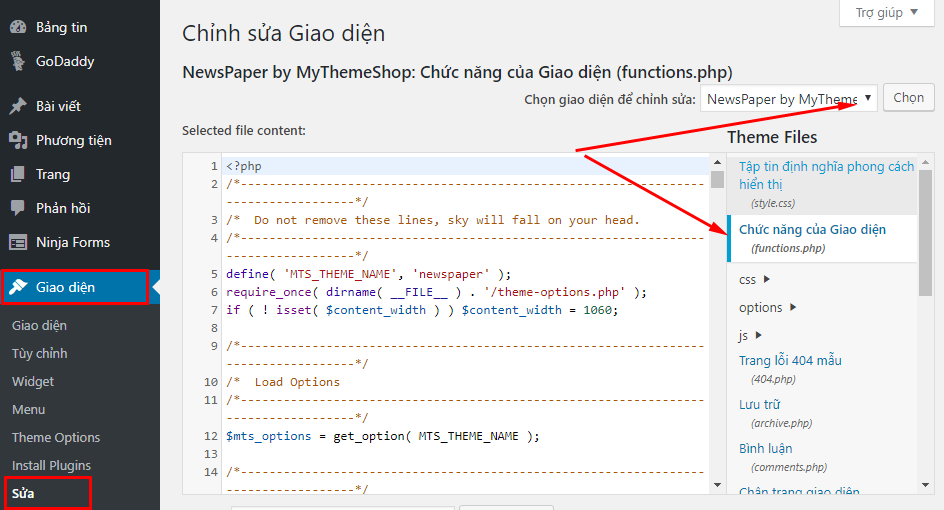Click the require_once theme-options.php line
Viewport: 944px width, 510px height.
click(x=436, y=292)
